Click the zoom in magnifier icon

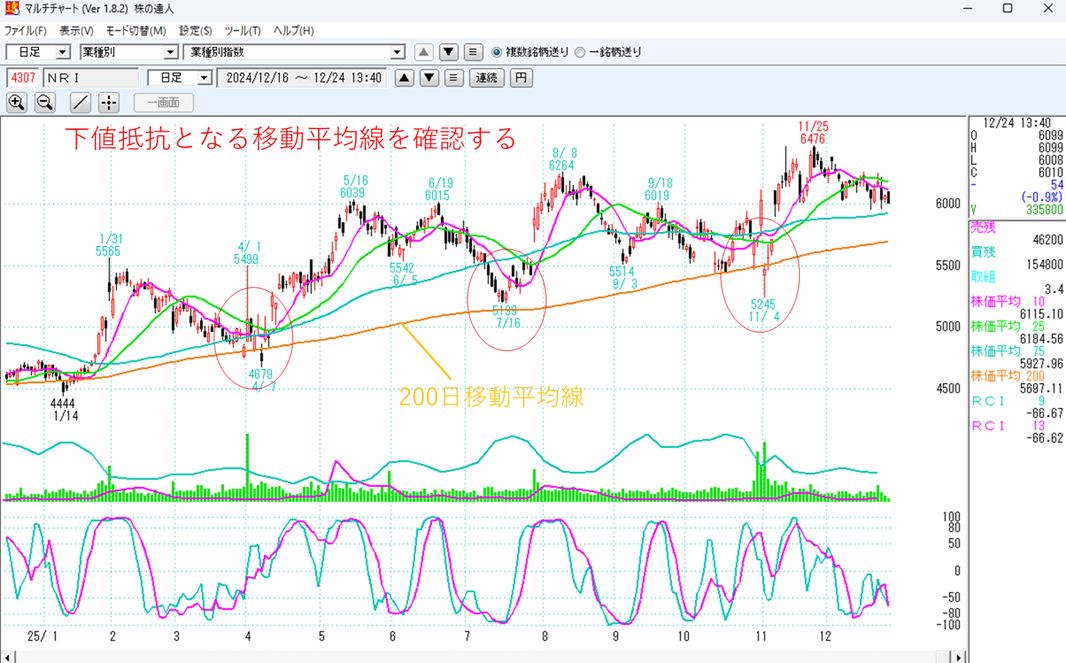point(17,102)
